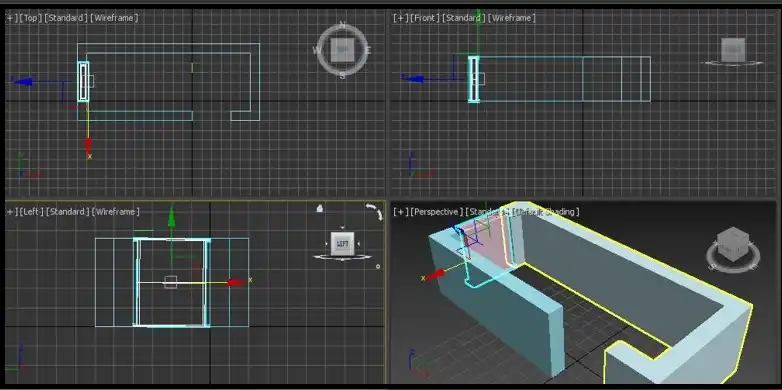
Task: Open the [Standard] menu in the Left viewport
Action: pos(67,212)
